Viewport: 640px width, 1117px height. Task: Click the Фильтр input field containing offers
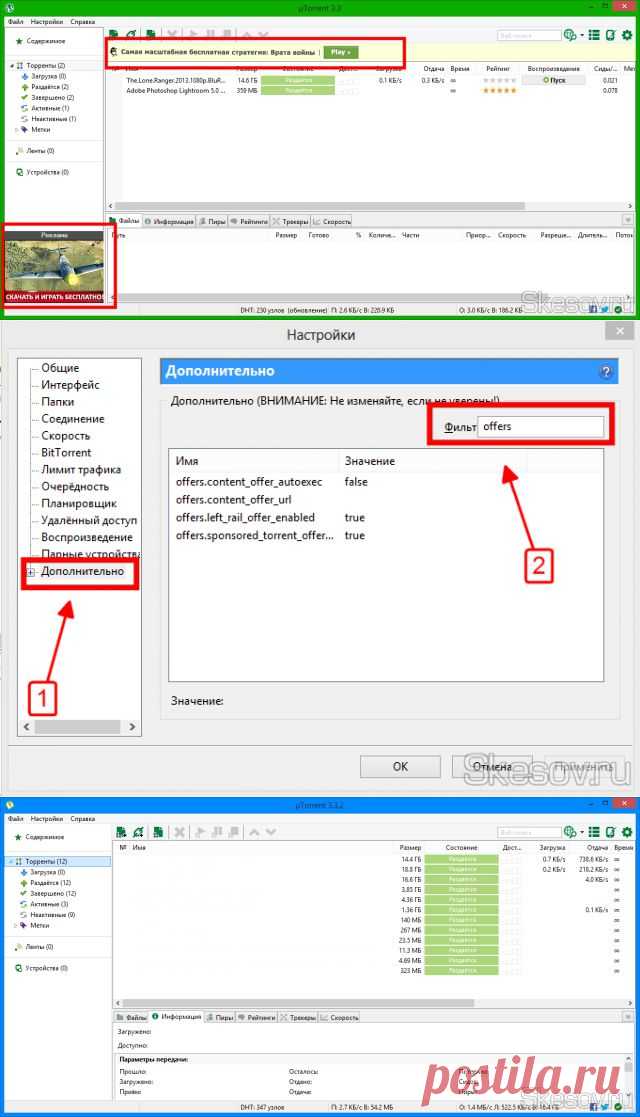540,427
